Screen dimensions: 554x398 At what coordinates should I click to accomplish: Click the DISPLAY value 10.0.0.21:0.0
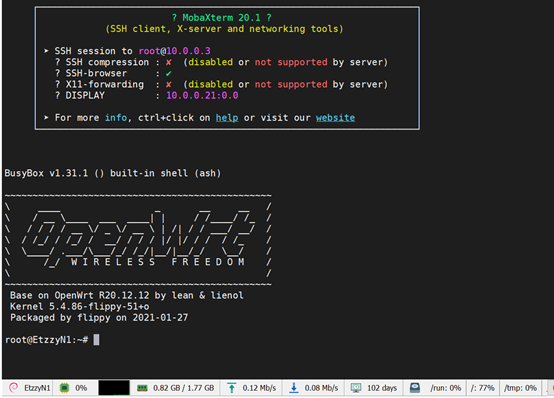click(x=202, y=95)
